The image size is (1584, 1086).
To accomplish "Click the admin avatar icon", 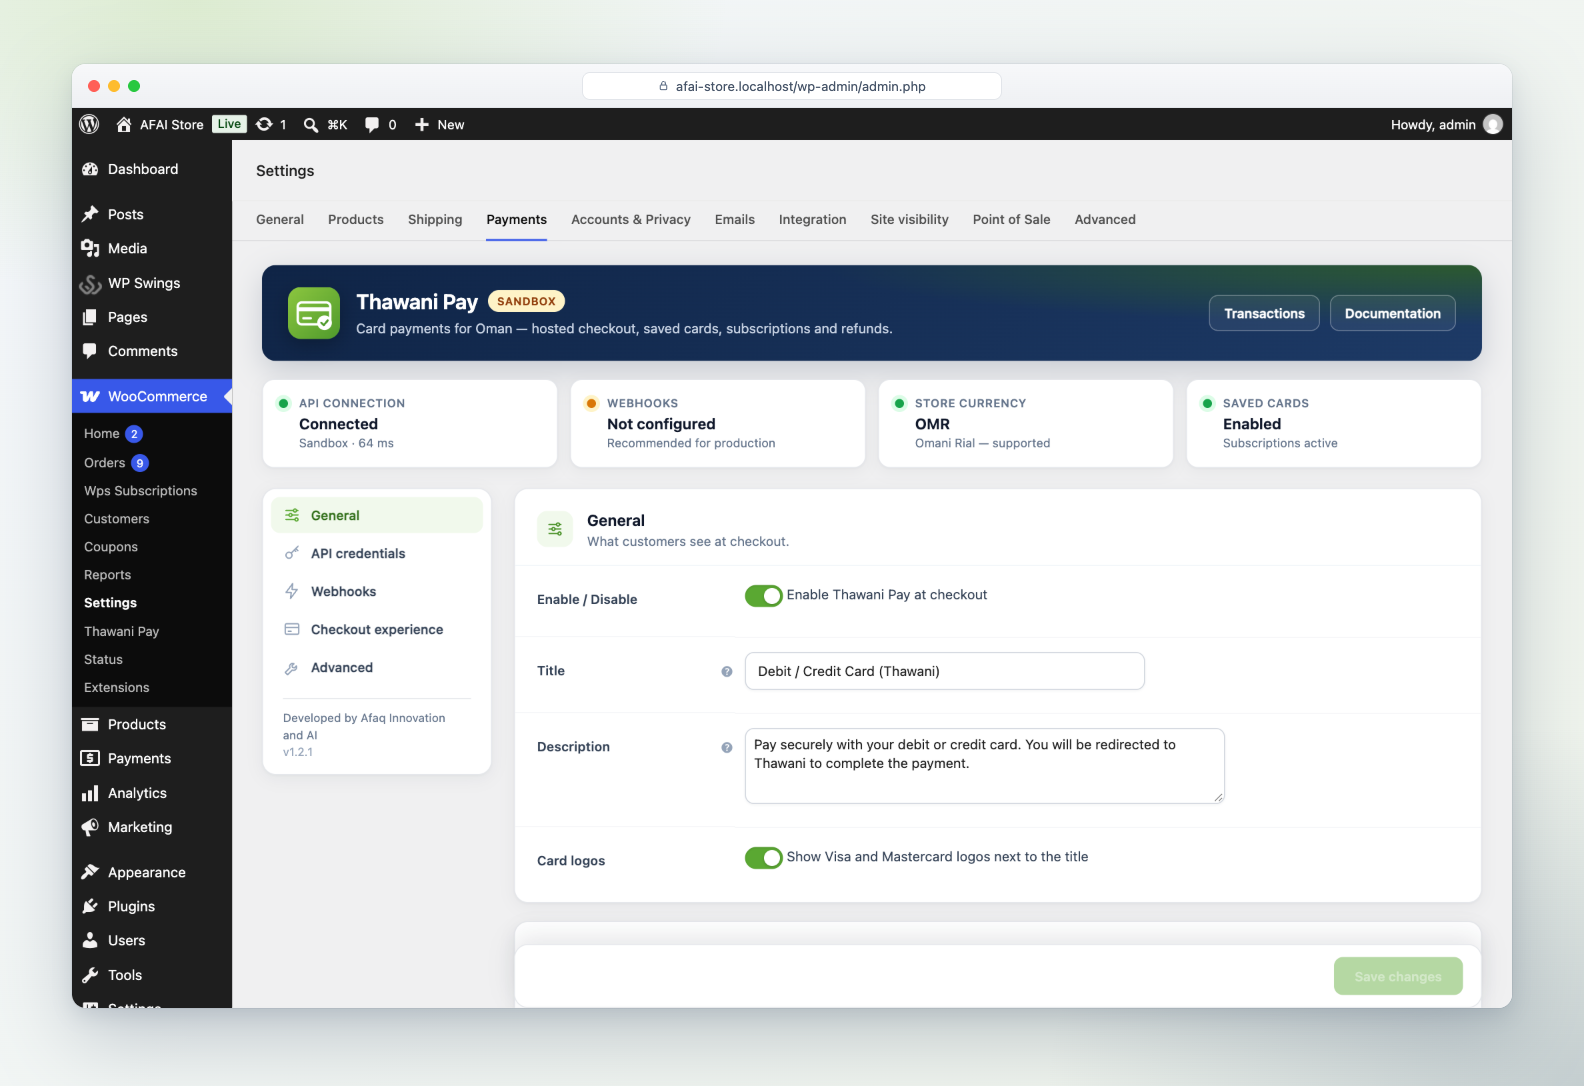I will click(1493, 124).
